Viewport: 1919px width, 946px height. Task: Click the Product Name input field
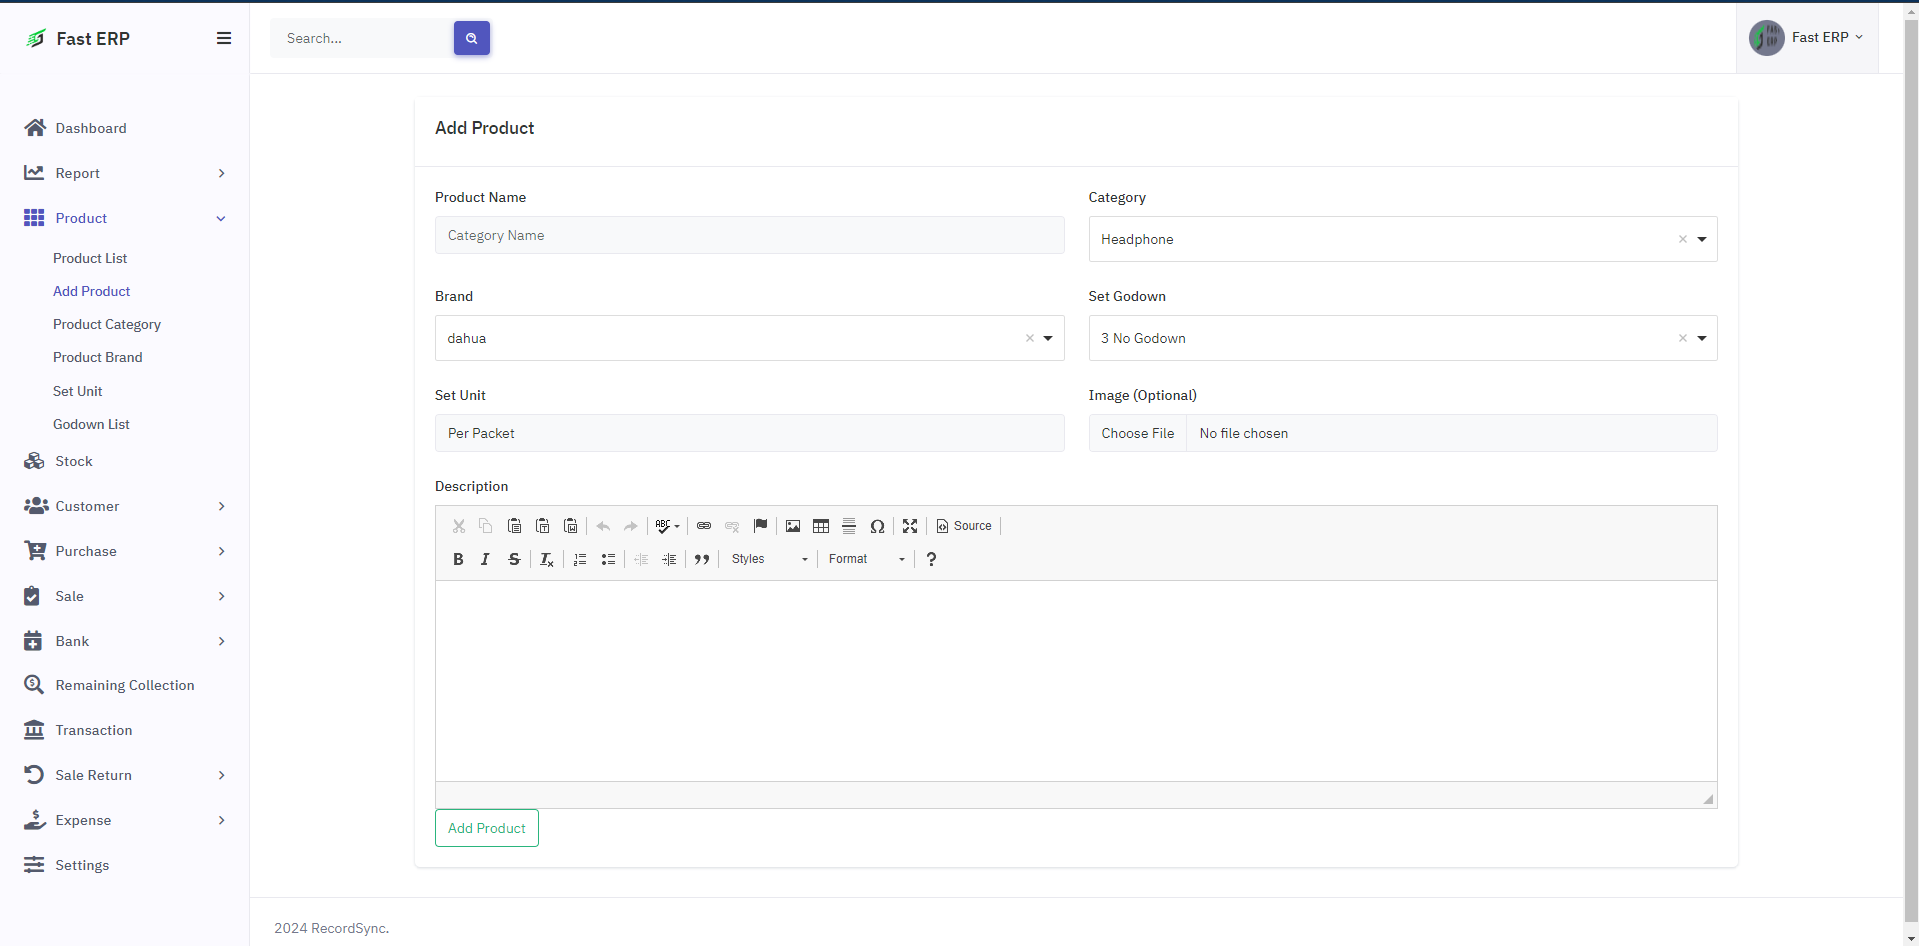749,235
